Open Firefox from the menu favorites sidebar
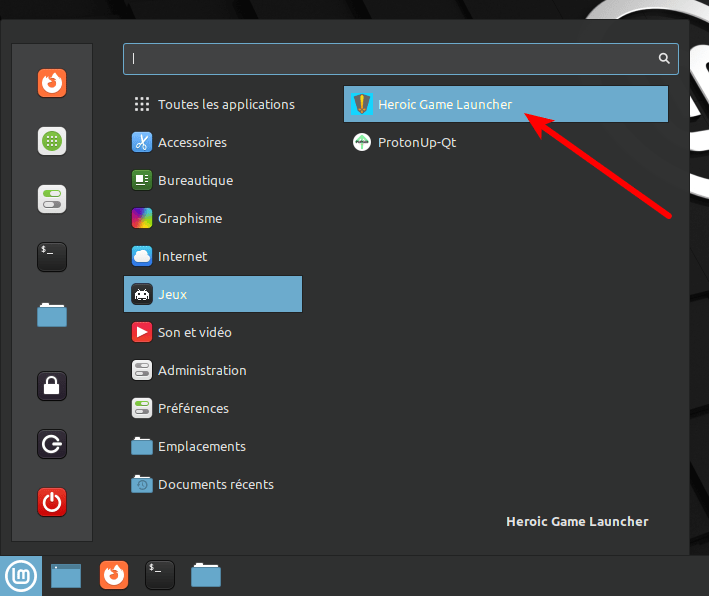 pyautogui.click(x=52, y=83)
